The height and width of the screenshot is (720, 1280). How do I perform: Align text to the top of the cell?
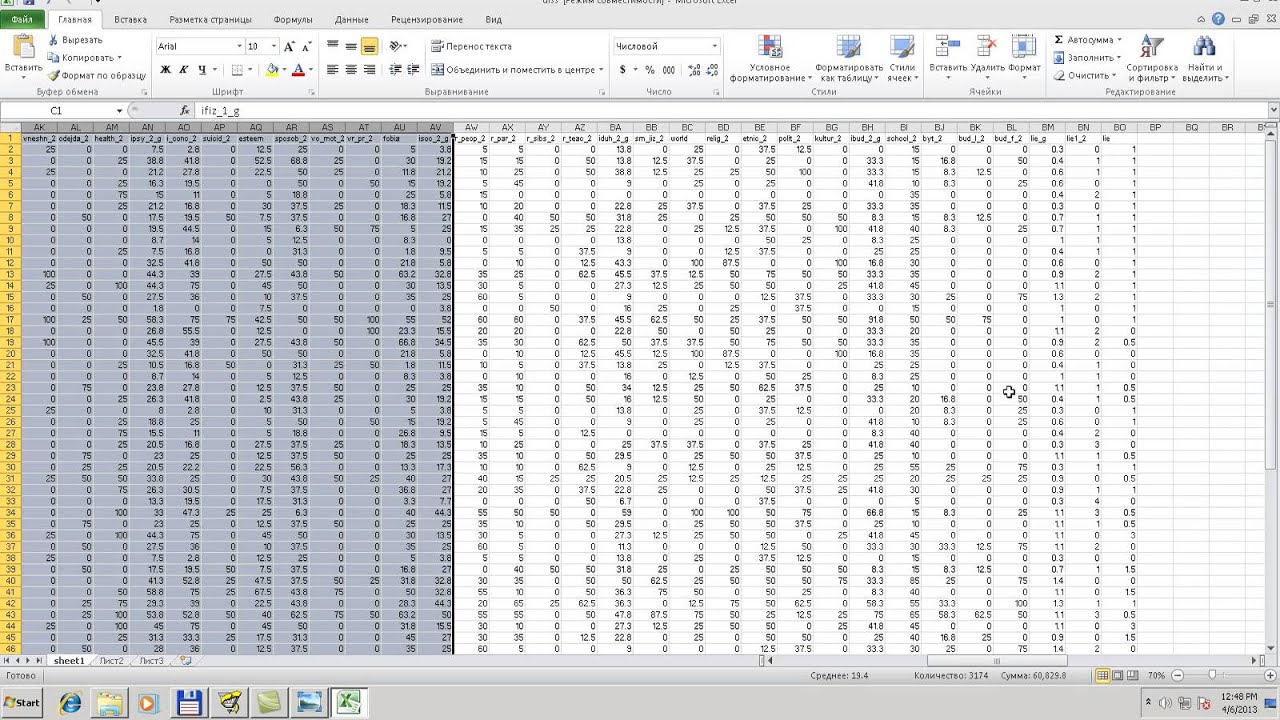(x=332, y=47)
